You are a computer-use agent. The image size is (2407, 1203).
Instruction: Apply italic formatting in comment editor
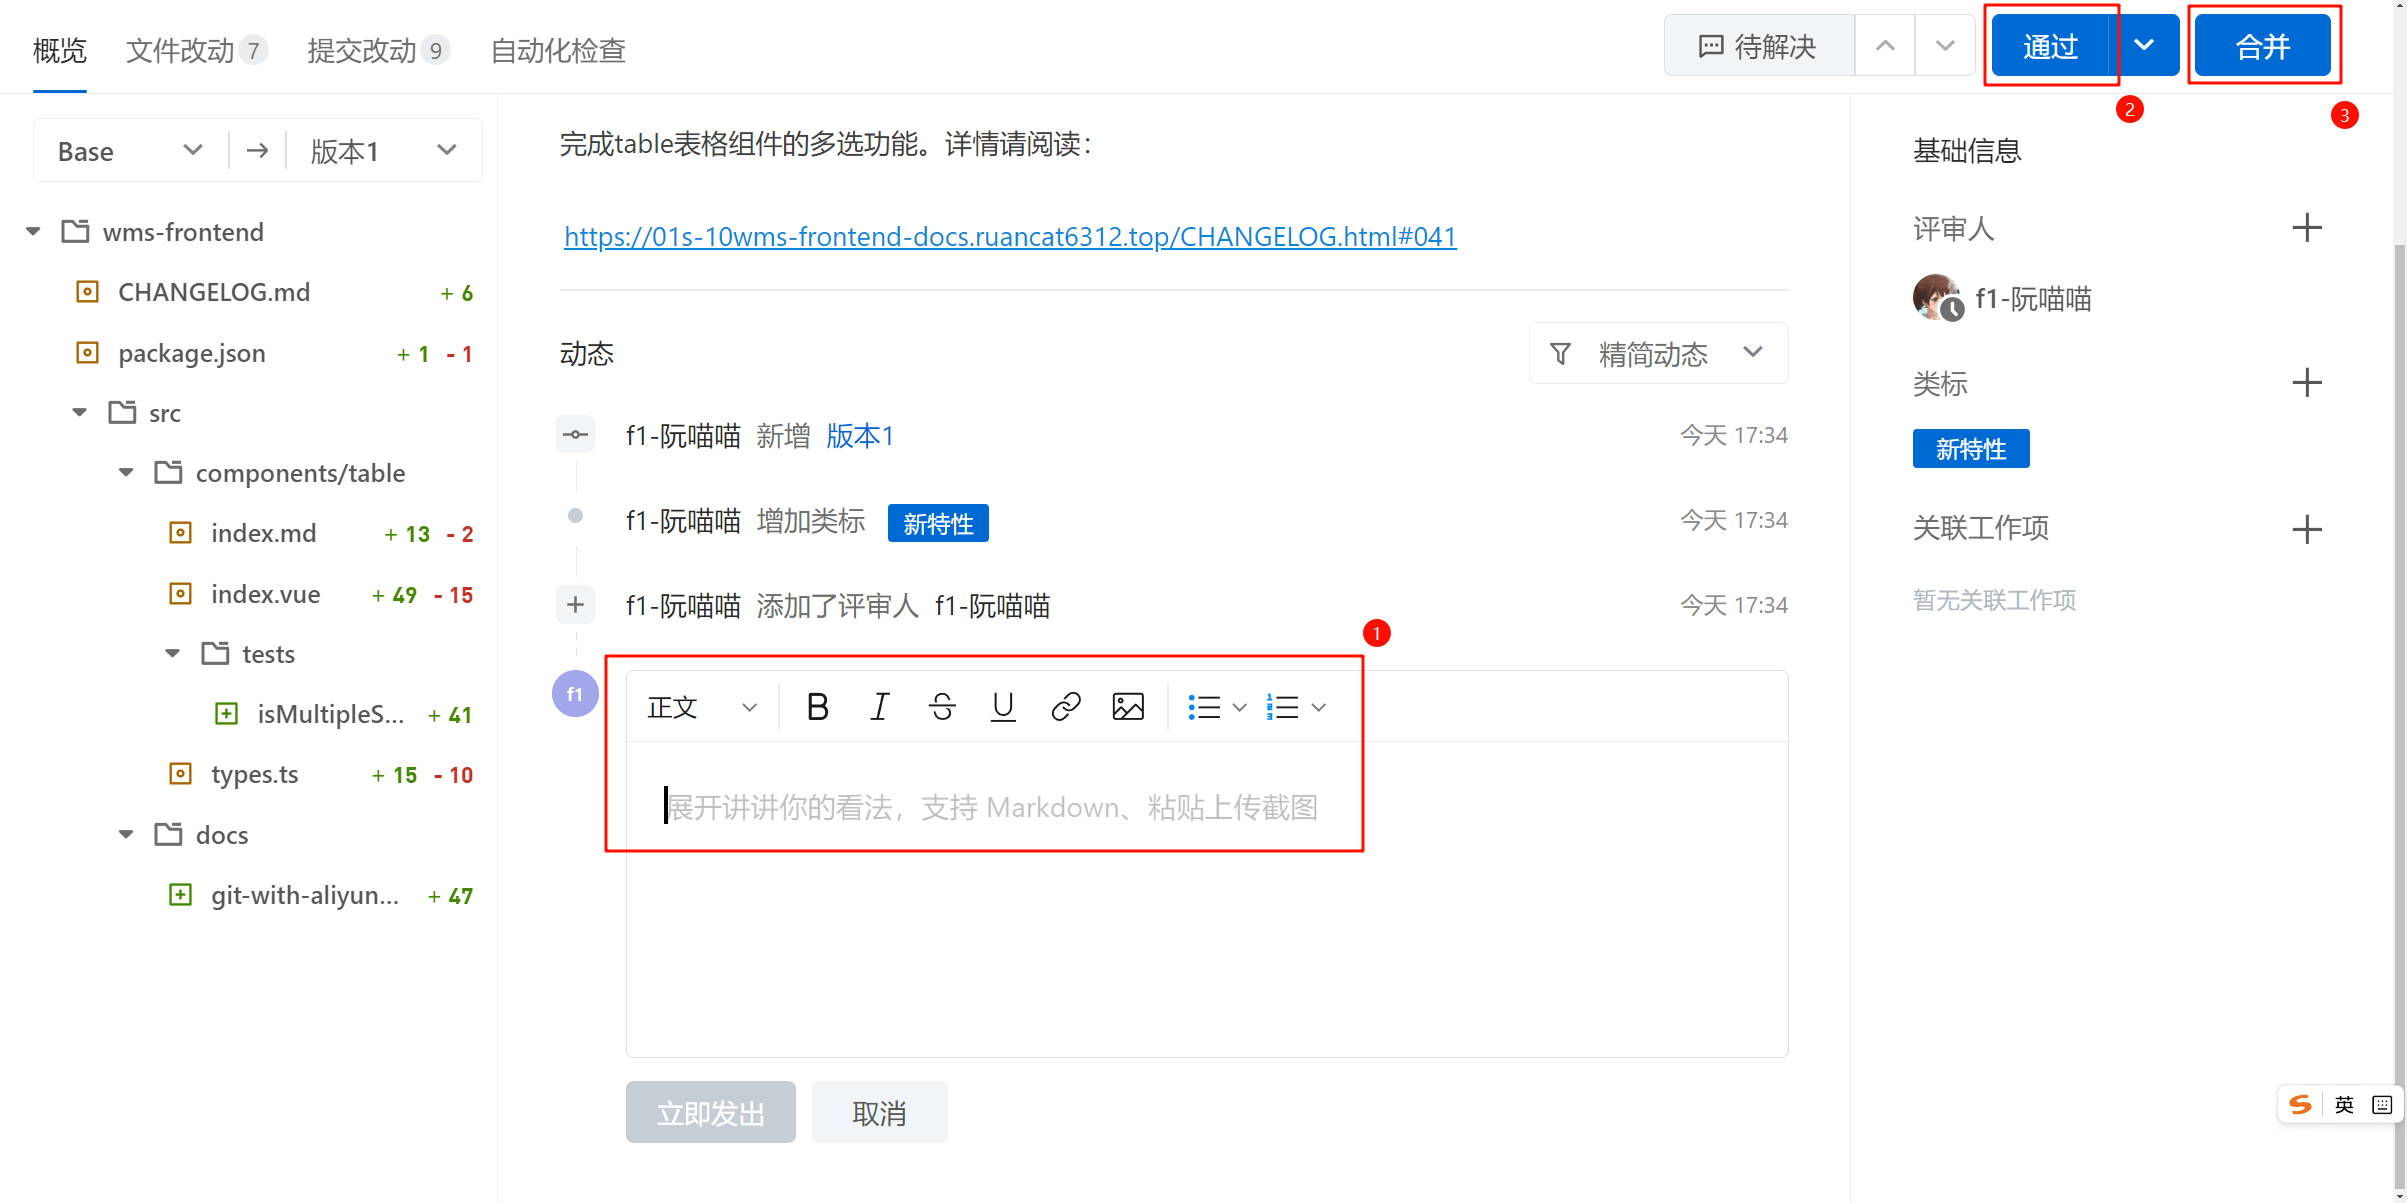pyautogui.click(x=879, y=707)
